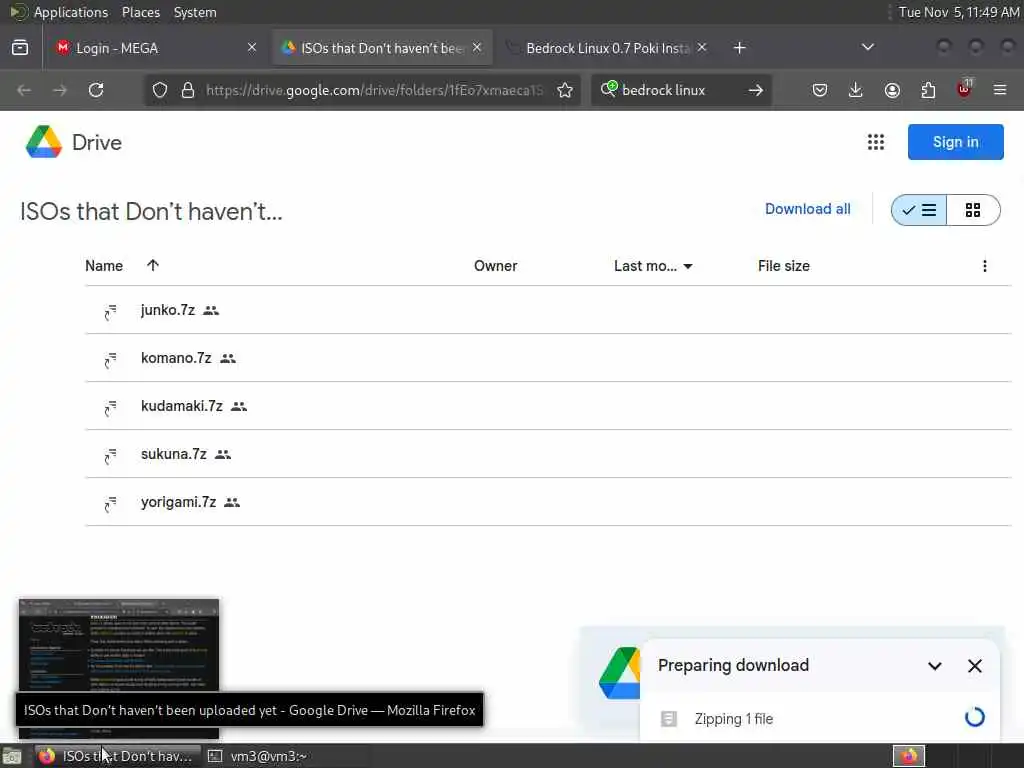The width and height of the screenshot is (1024, 768).
Task: Switch to the Bedrock Linux 0.7 Poki tab
Action: [x=607, y=48]
